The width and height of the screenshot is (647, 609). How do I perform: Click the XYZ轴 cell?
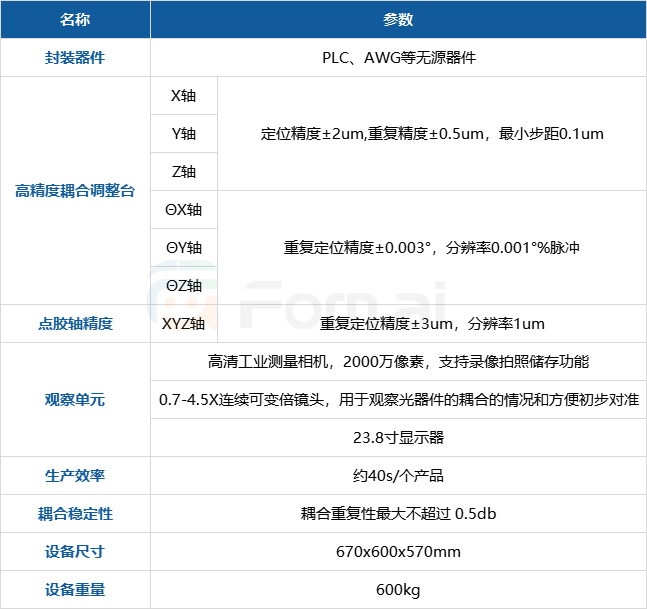183,323
